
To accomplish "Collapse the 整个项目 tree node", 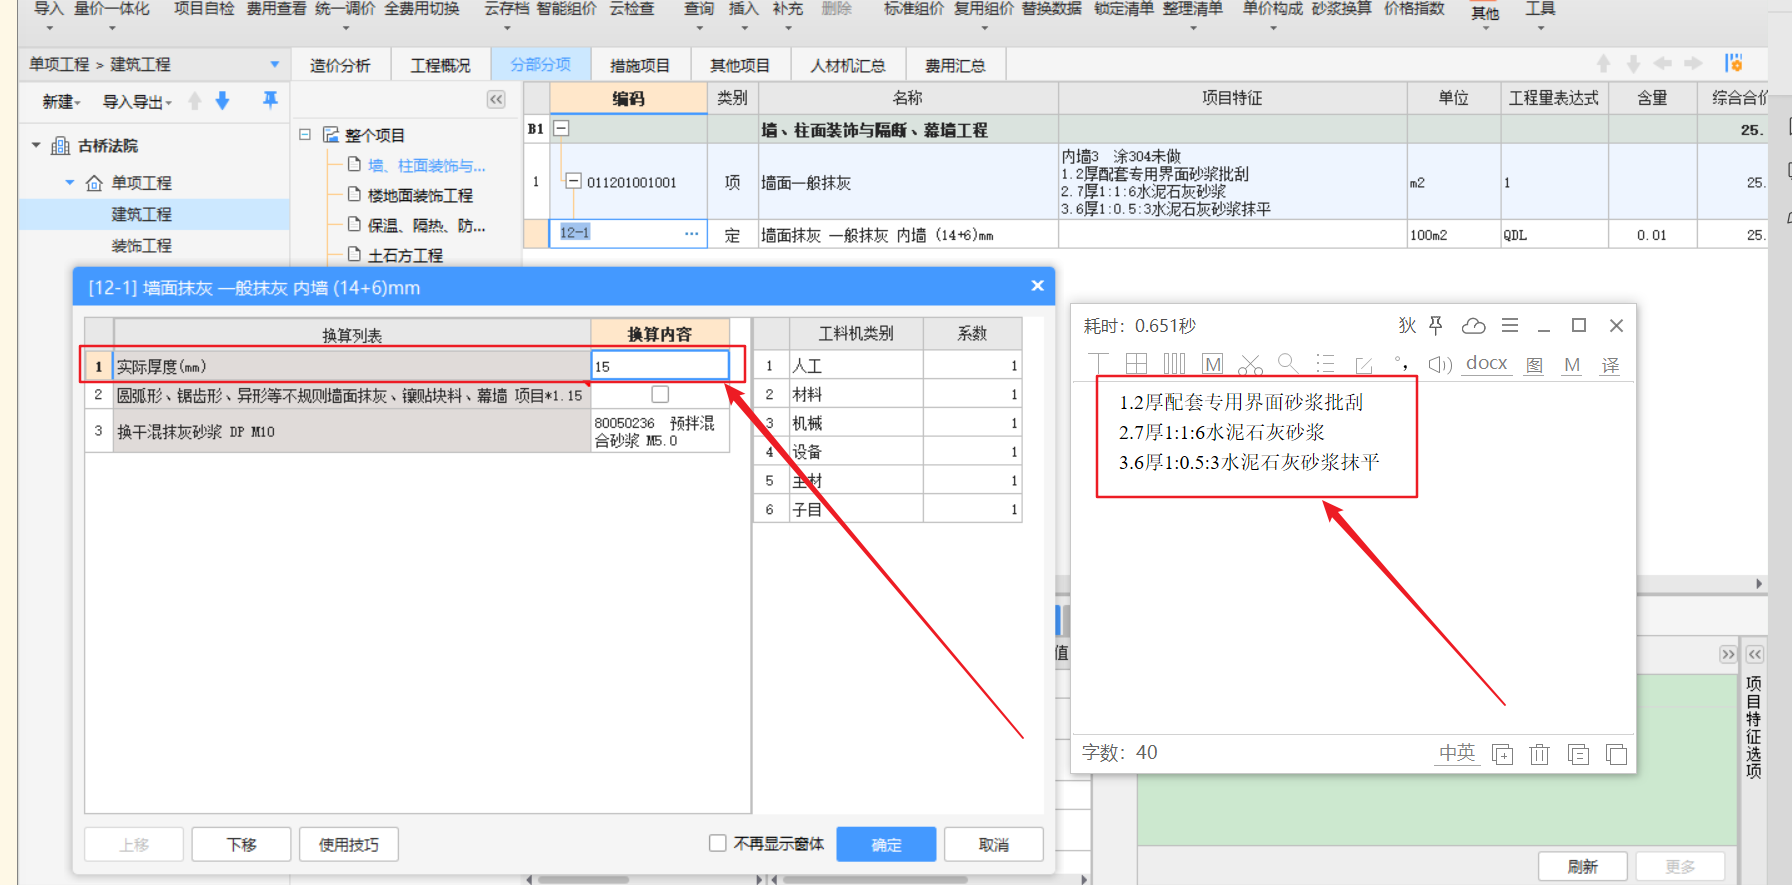I will tap(305, 134).
